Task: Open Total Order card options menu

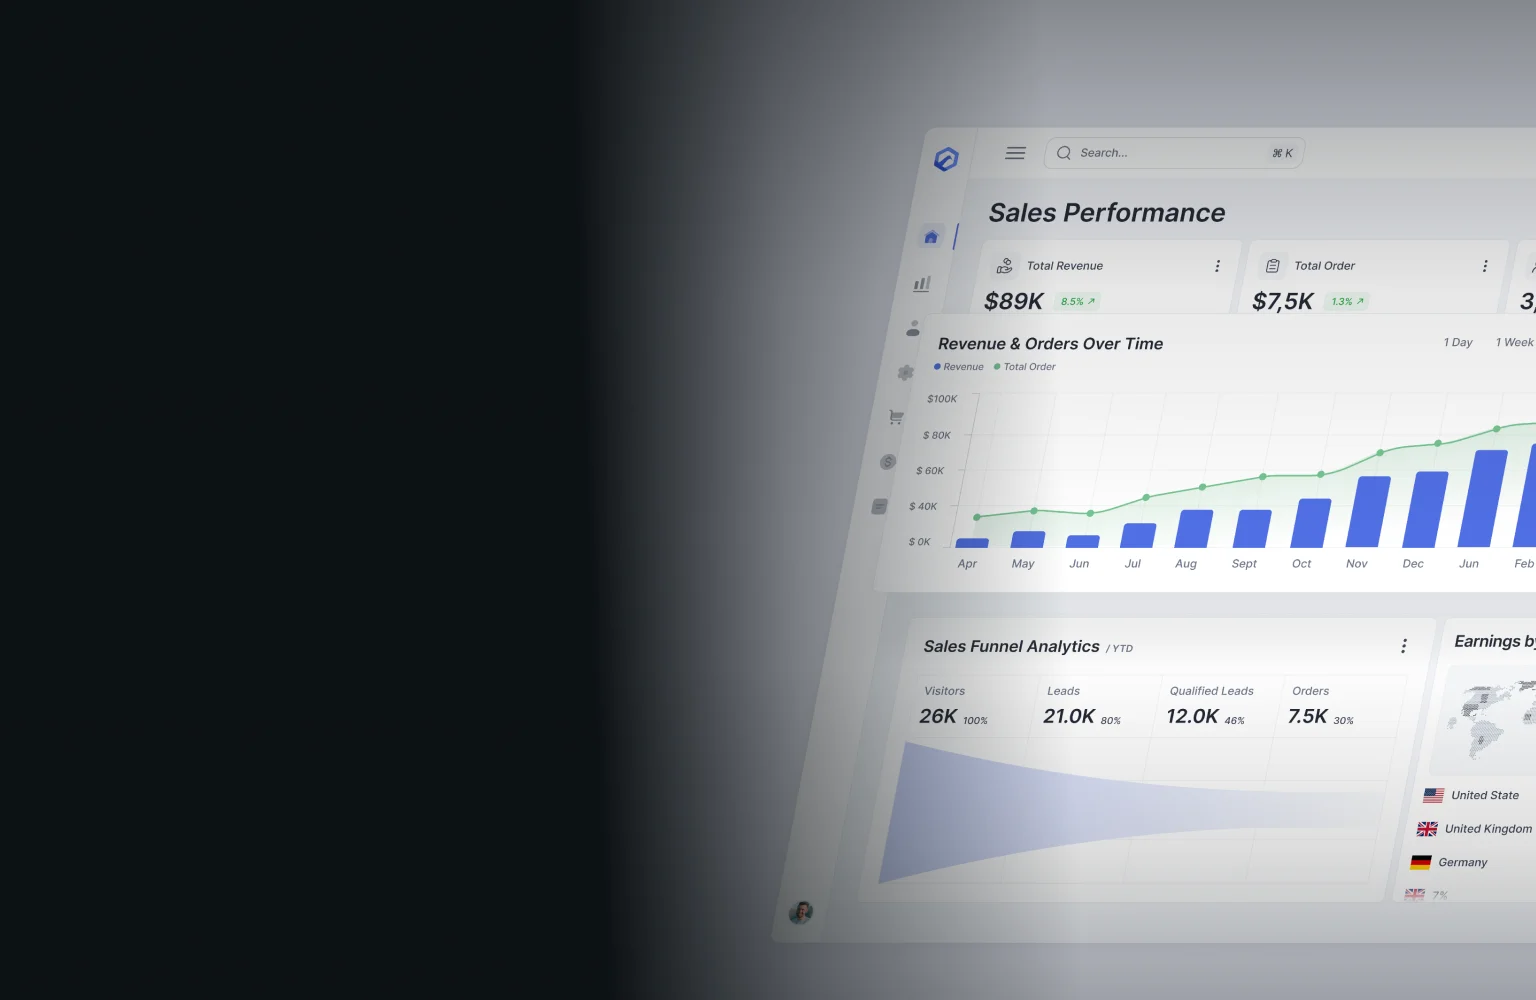Action: click(x=1485, y=266)
